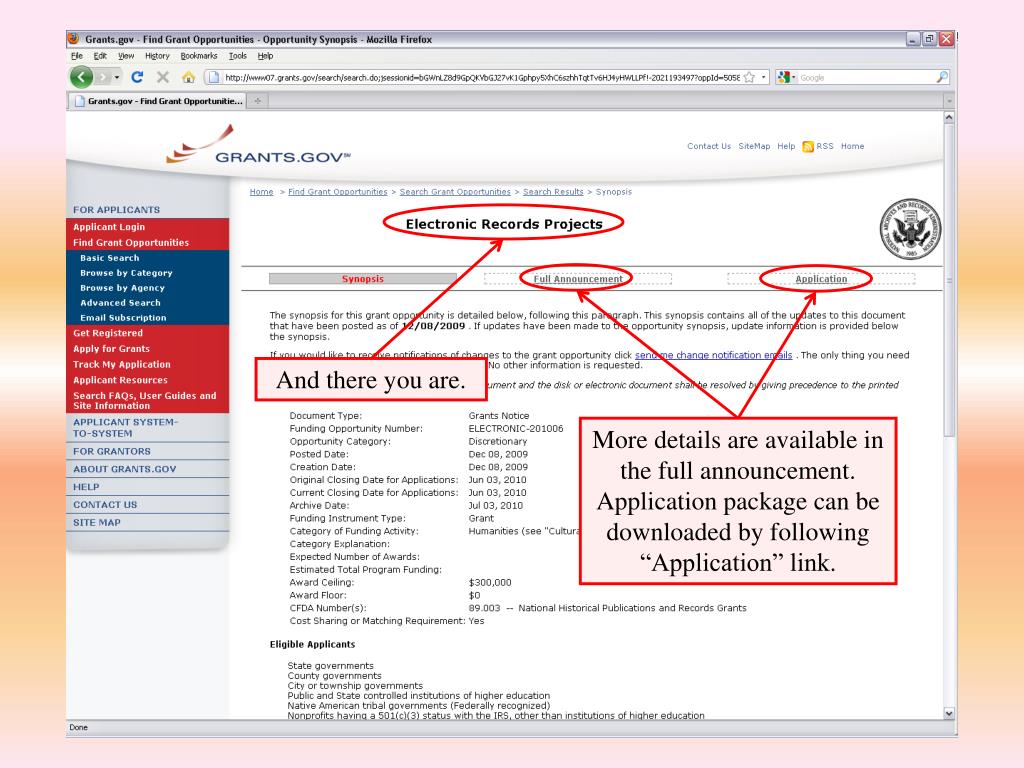Open the Bookmarks menu
Viewport: 1024px width, 768px height.
[199, 56]
